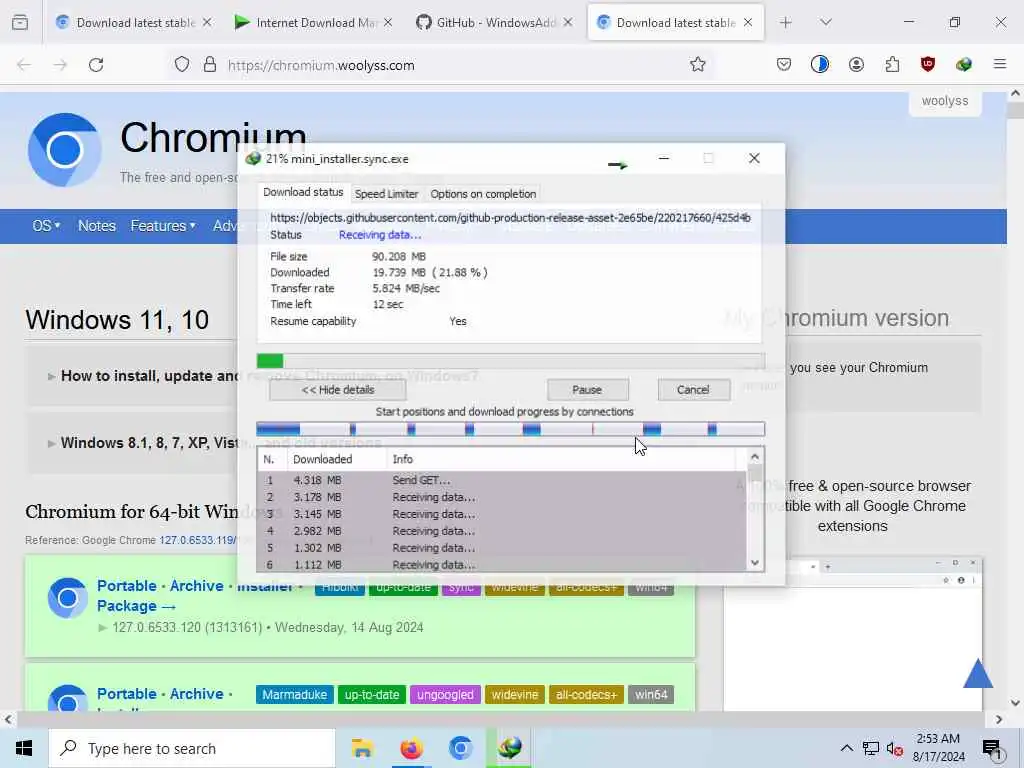Click Info column header

[x=562, y=459]
